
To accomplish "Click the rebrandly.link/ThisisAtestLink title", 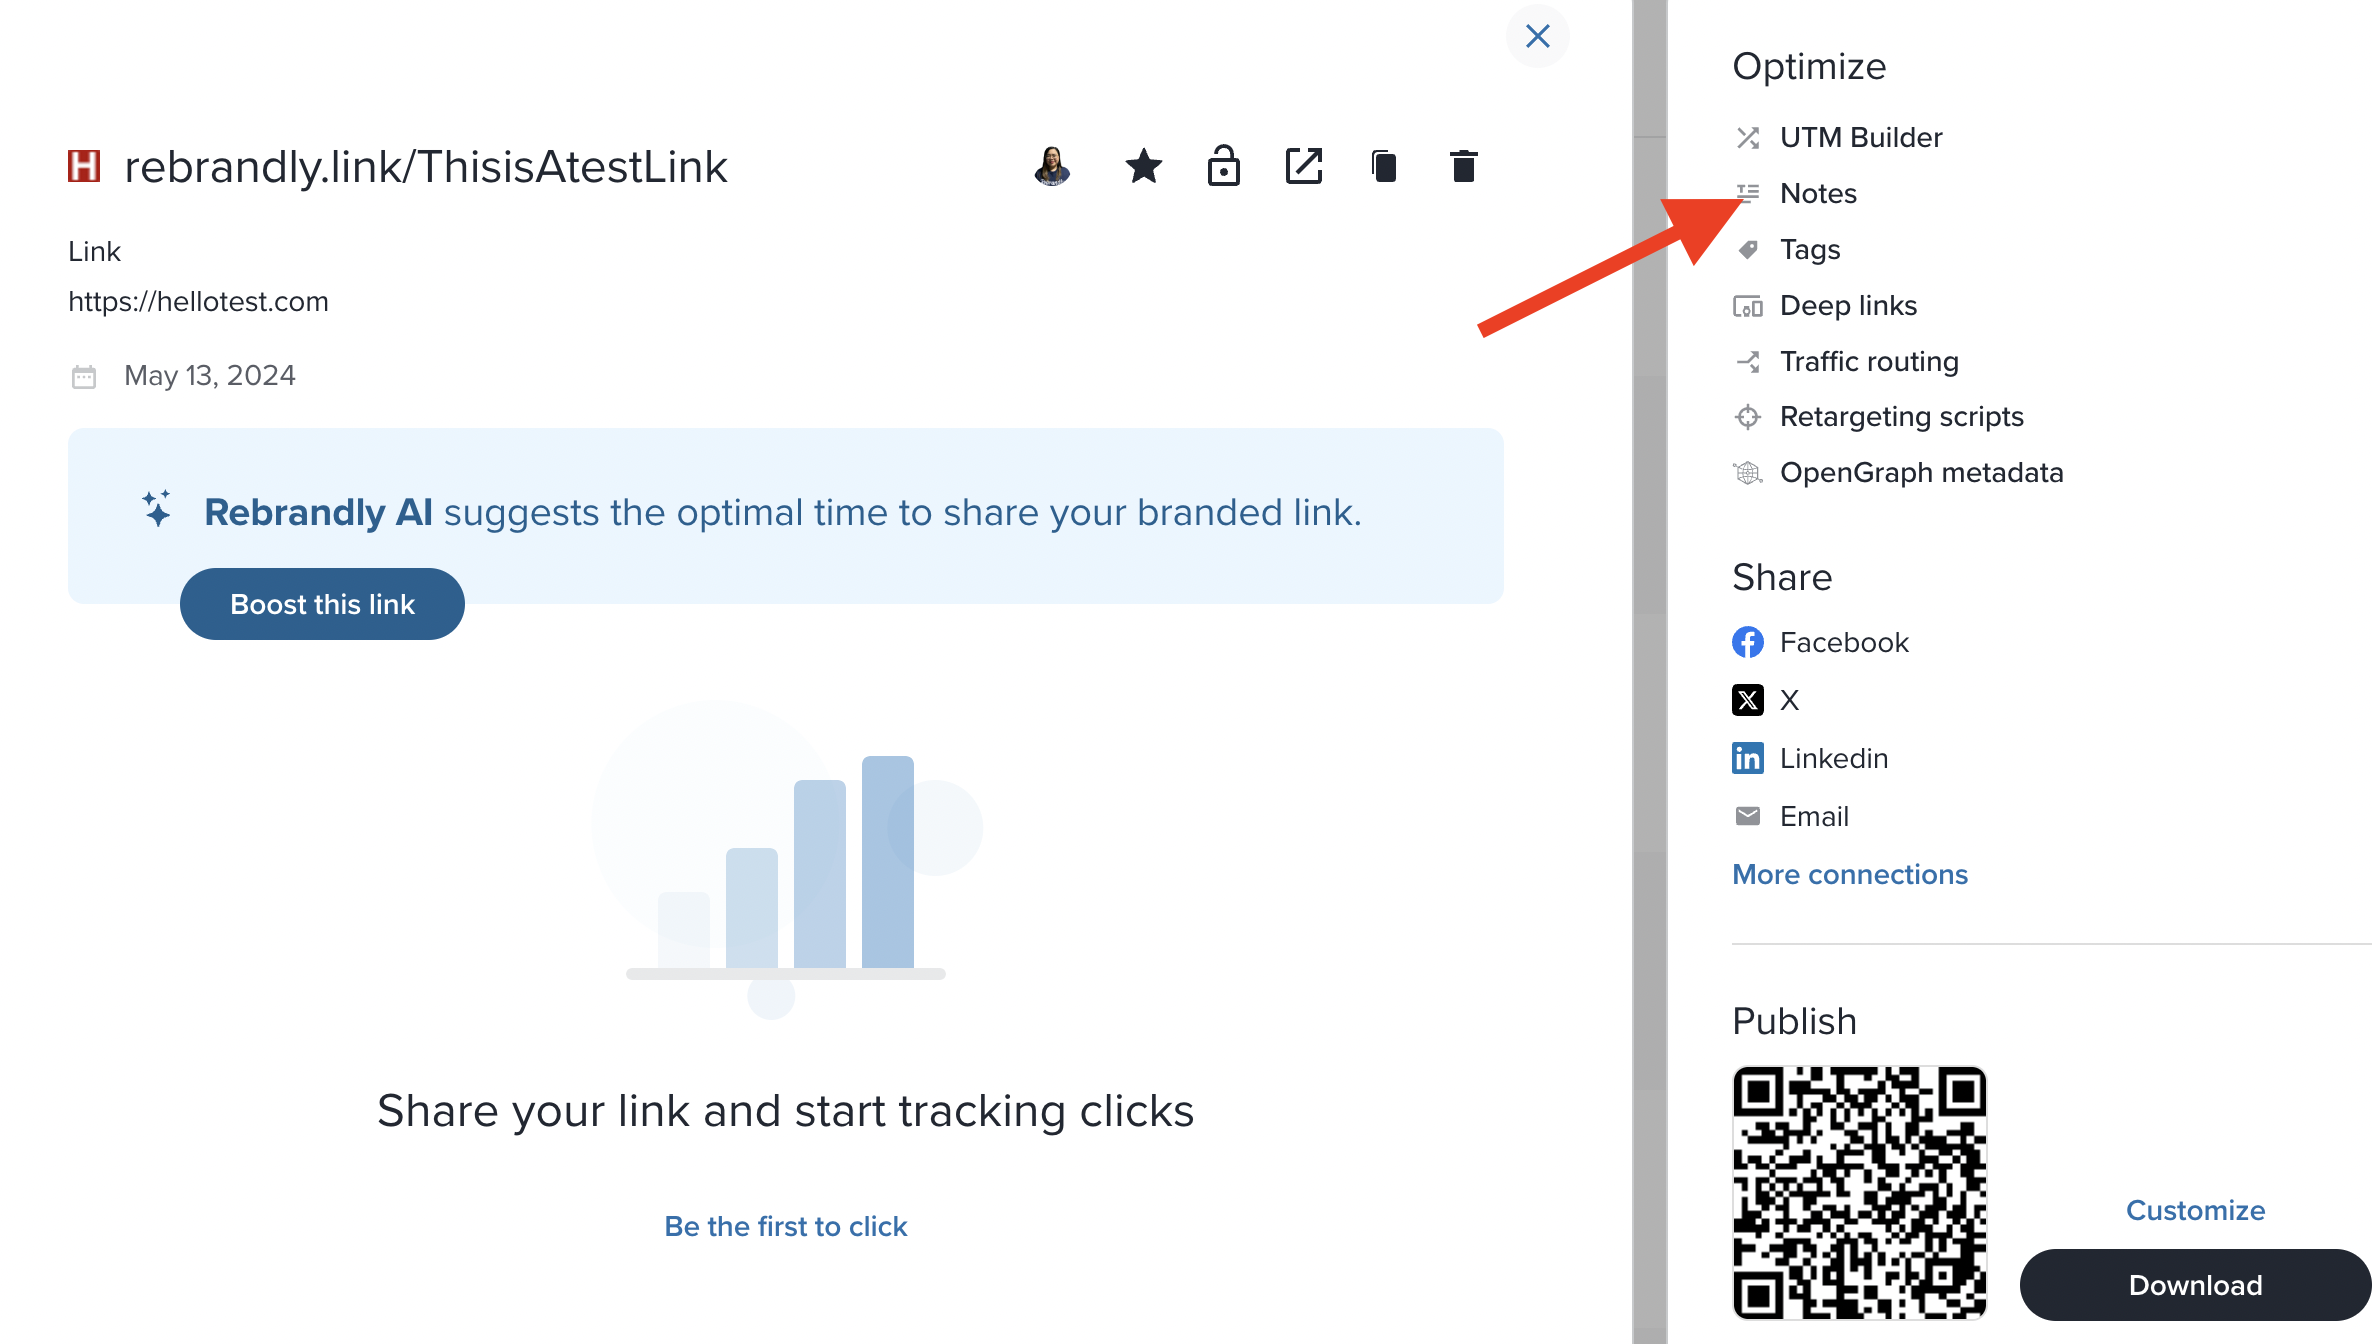I will click(426, 166).
